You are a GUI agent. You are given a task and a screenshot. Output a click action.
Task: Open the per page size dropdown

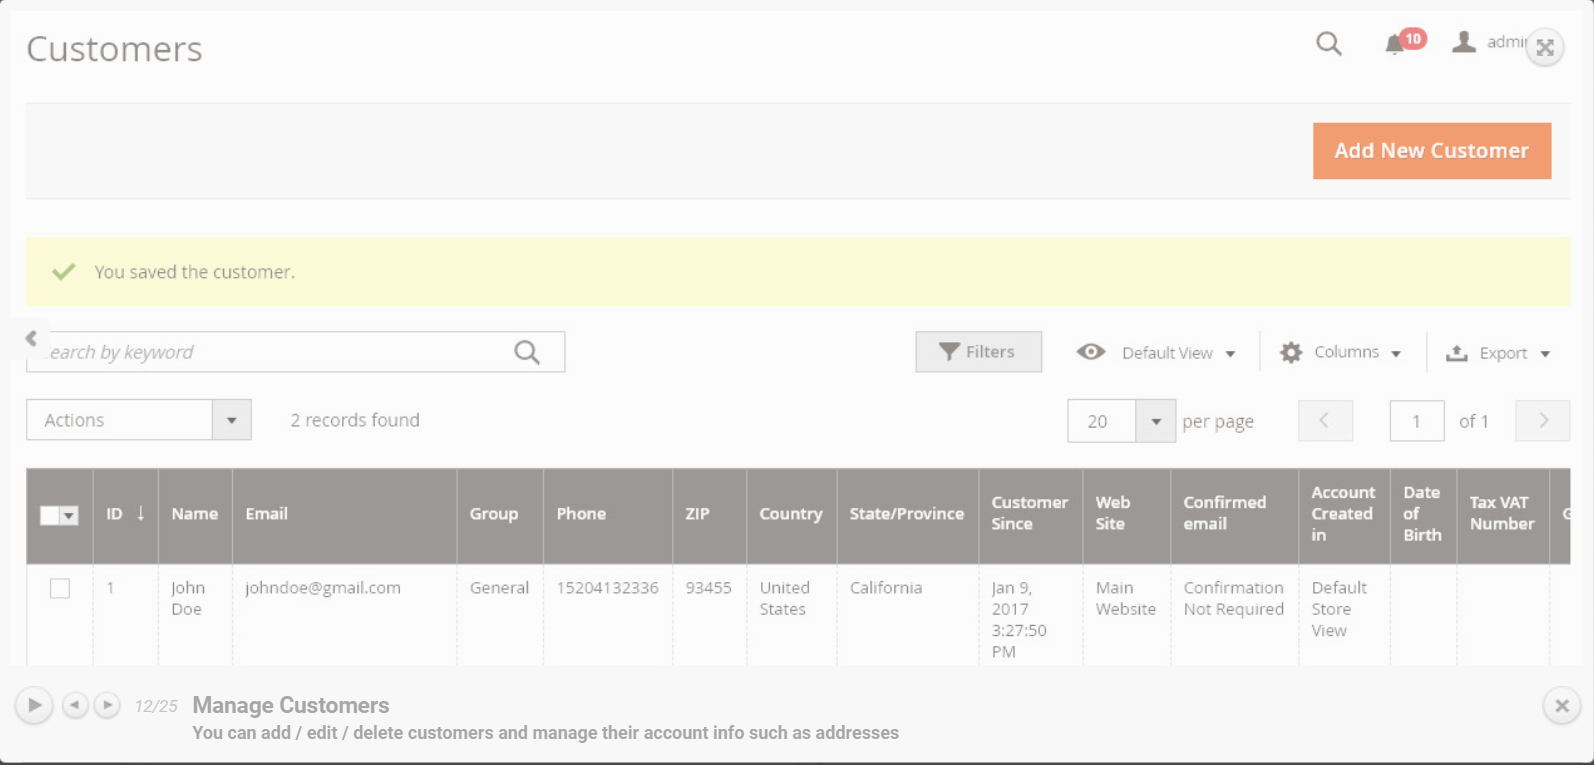click(x=1155, y=421)
